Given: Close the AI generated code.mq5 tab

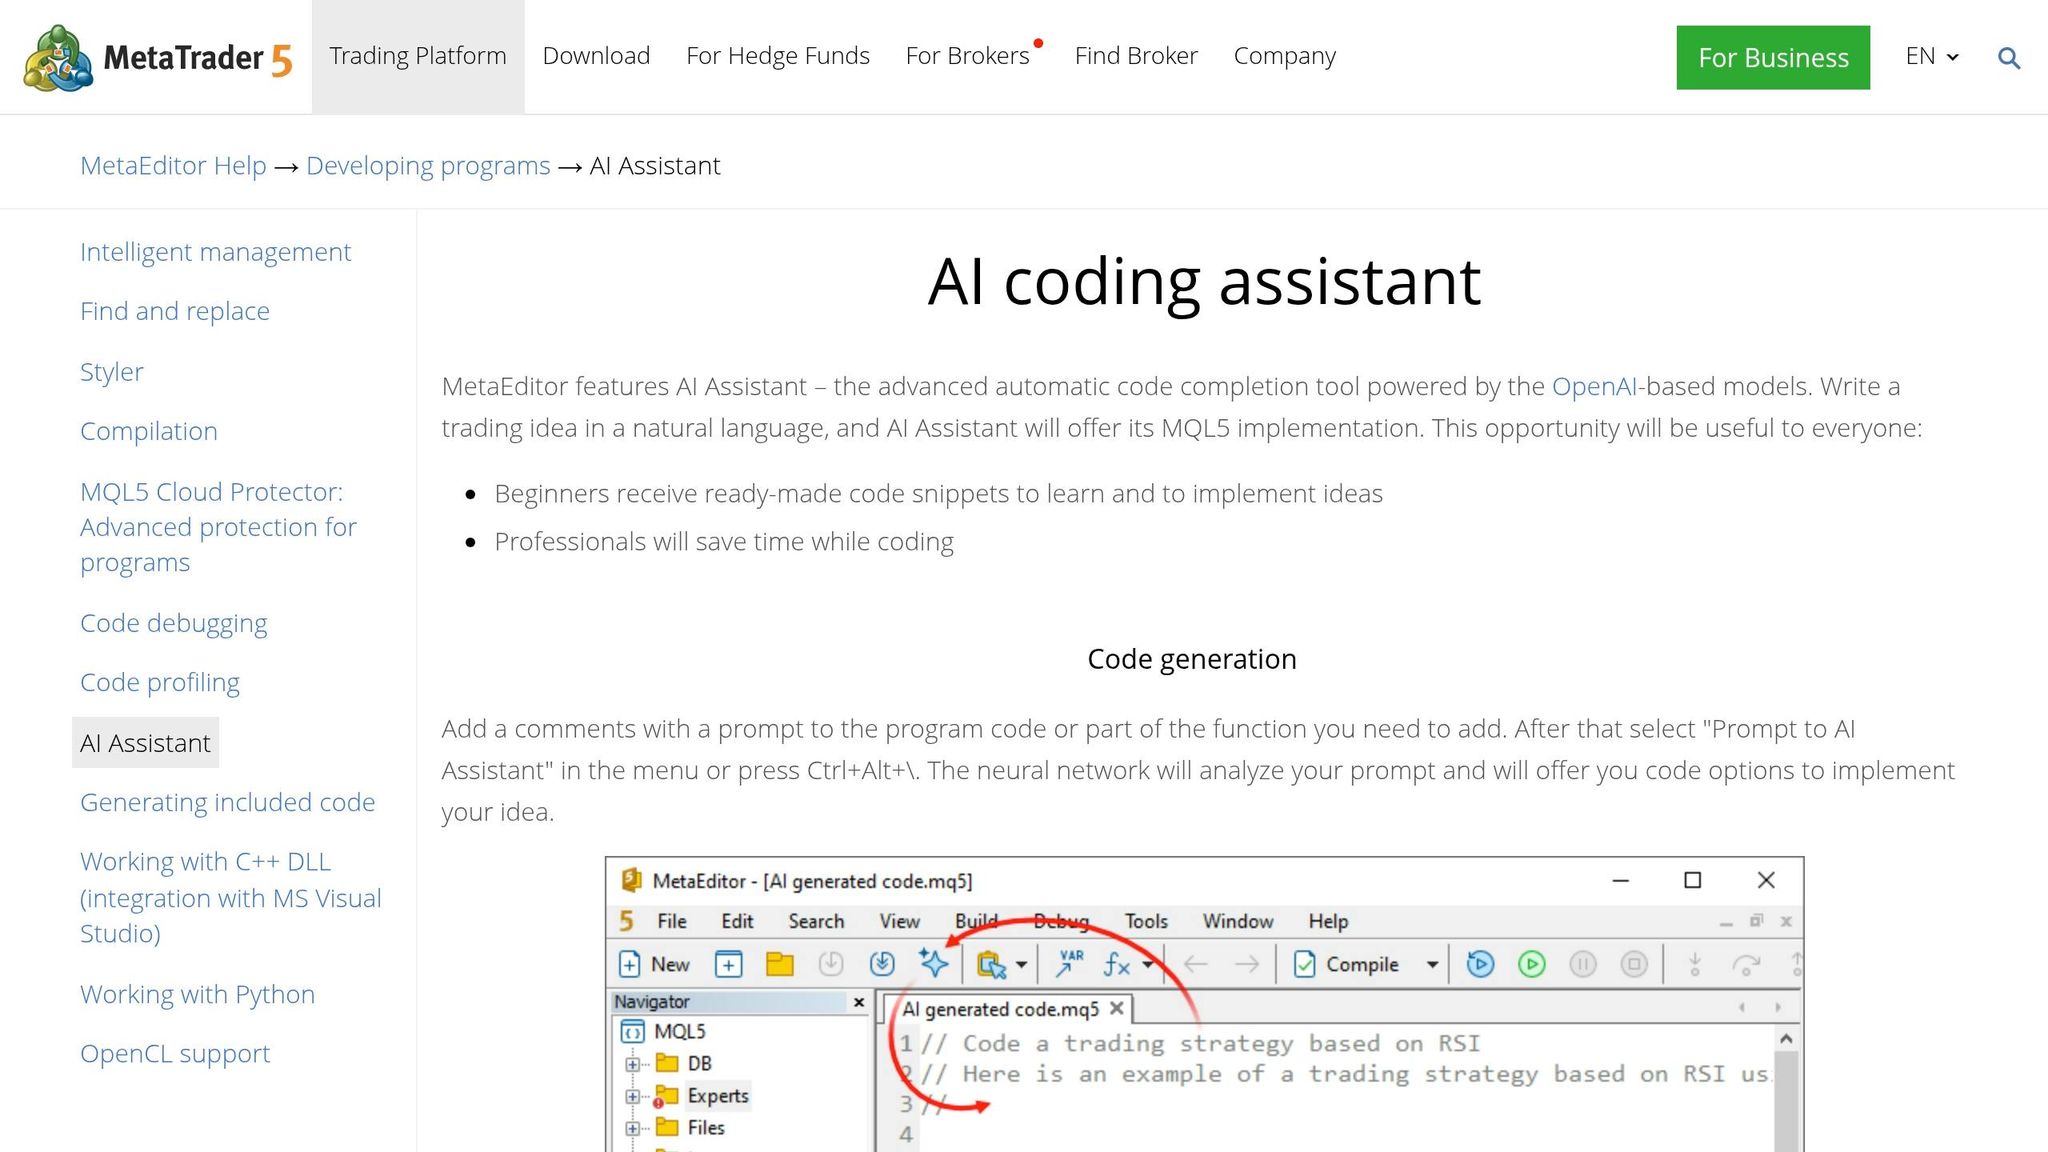Looking at the screenshot, I should [1116, 1008].
